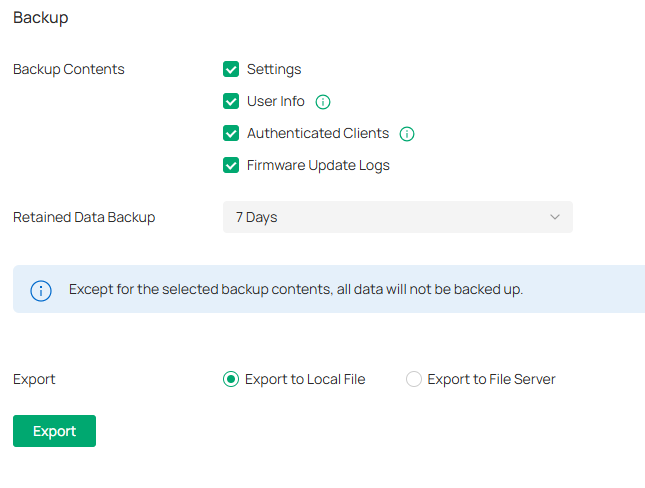
Task: Open the dropdown showing 7 Days
Action: (397, 217)
